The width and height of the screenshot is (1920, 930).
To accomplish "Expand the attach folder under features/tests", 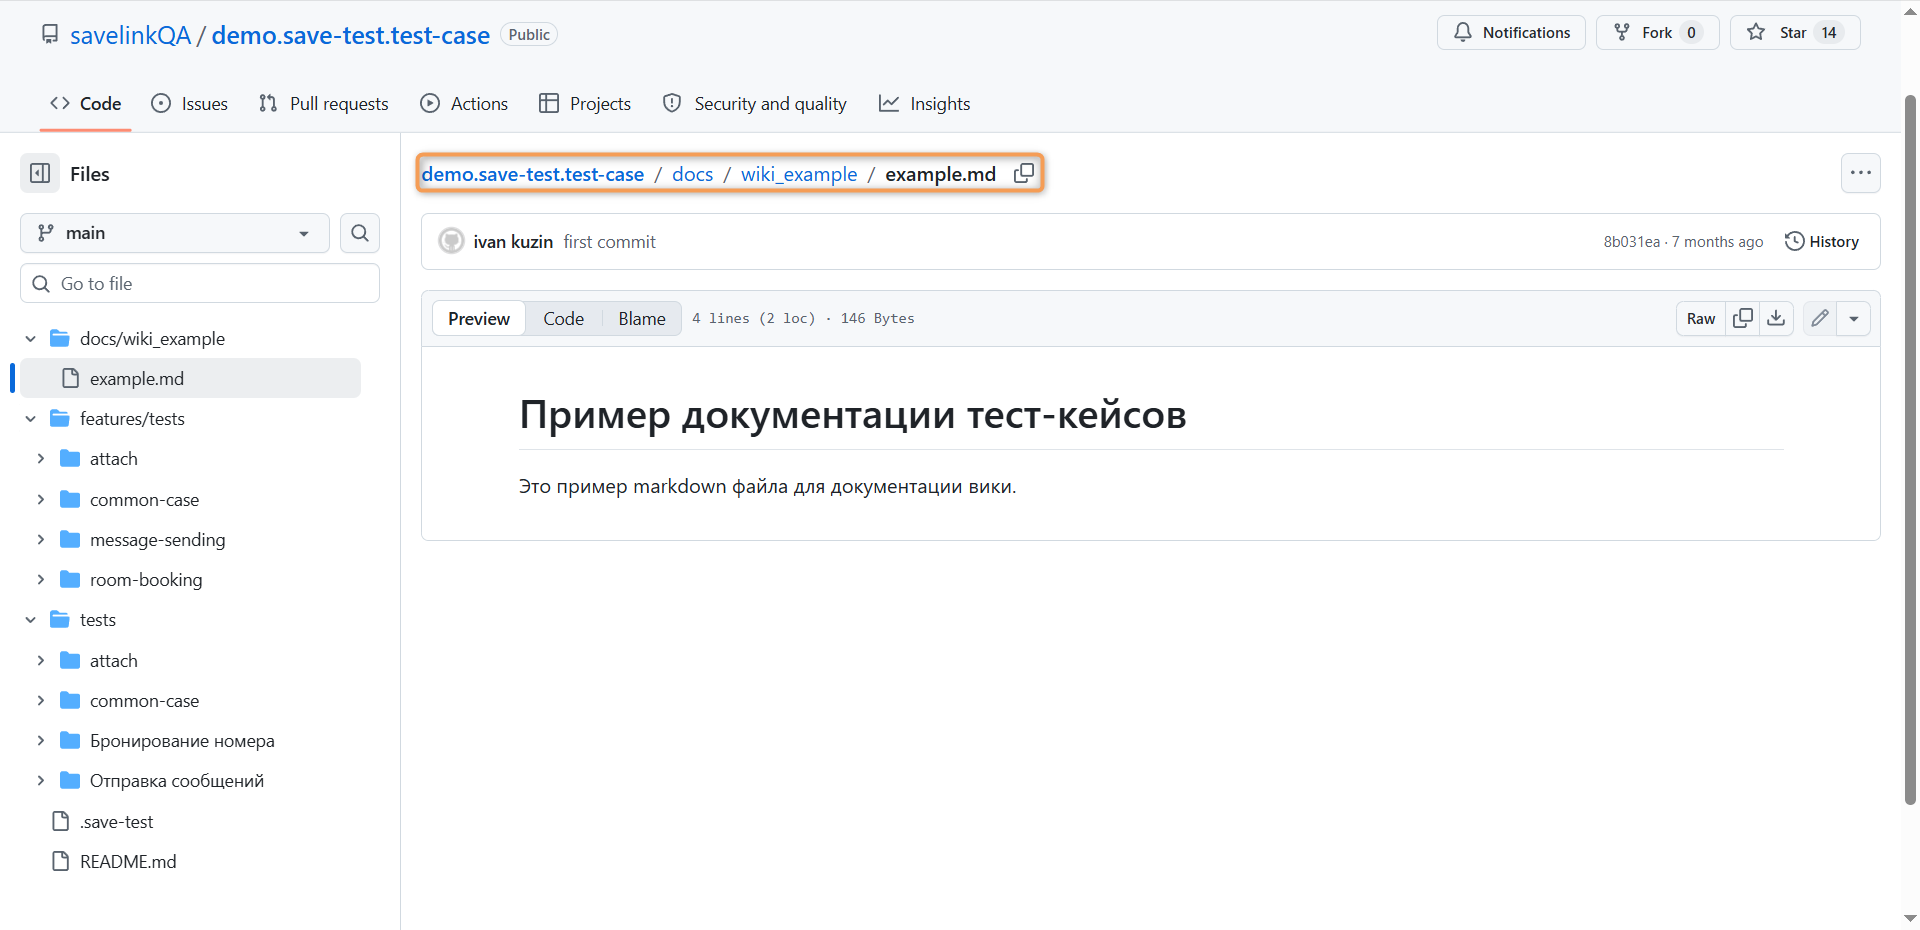I will coord(40,459).
